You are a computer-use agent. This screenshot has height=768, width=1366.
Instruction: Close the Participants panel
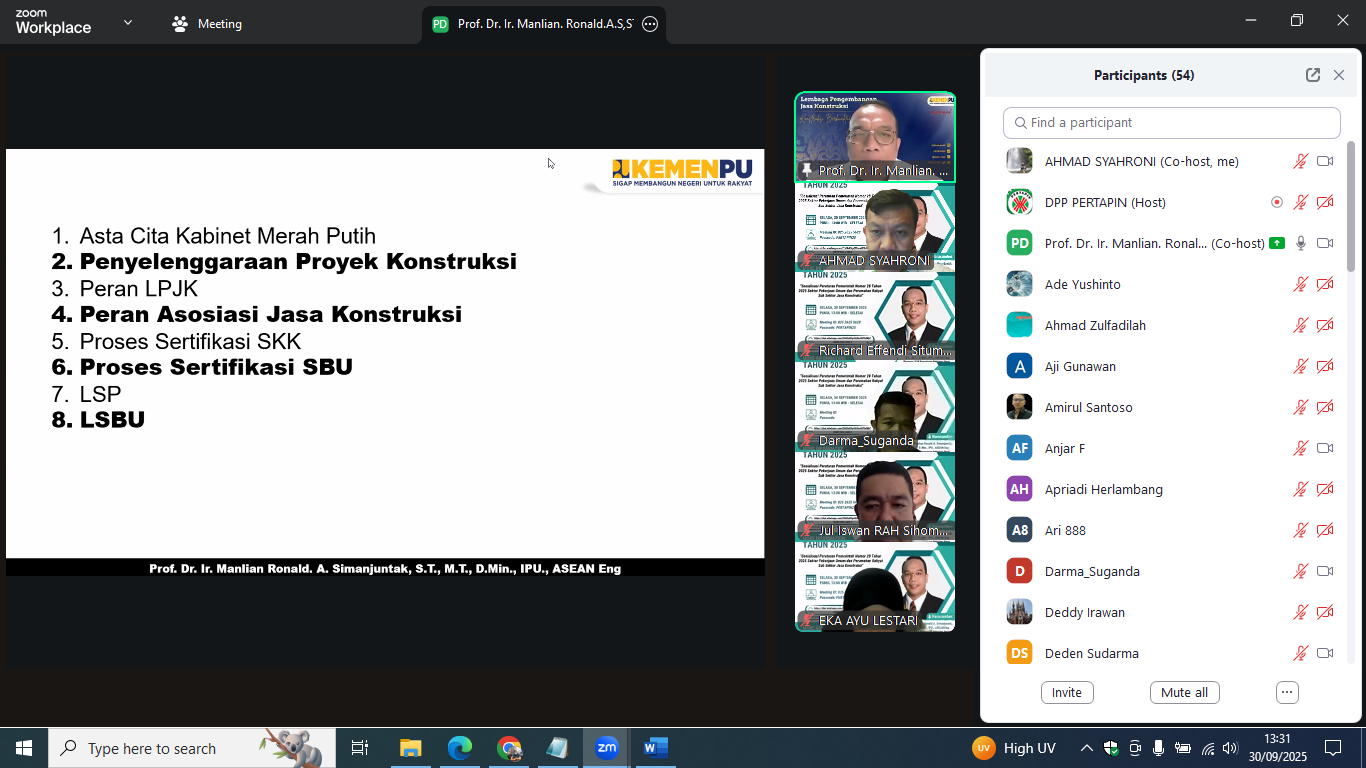(1339, 75)
